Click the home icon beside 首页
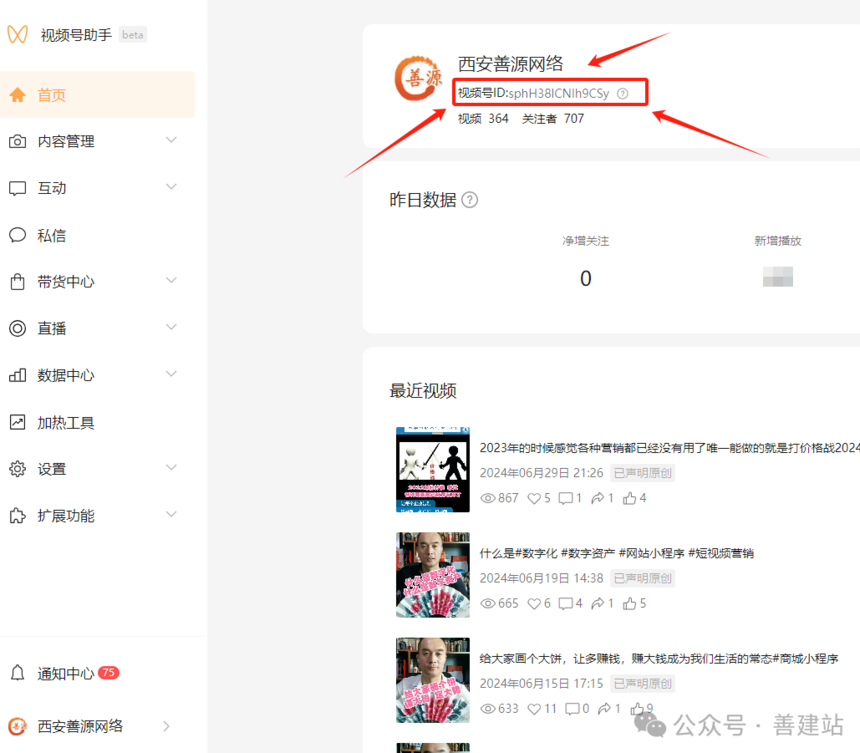 point(18,95)
